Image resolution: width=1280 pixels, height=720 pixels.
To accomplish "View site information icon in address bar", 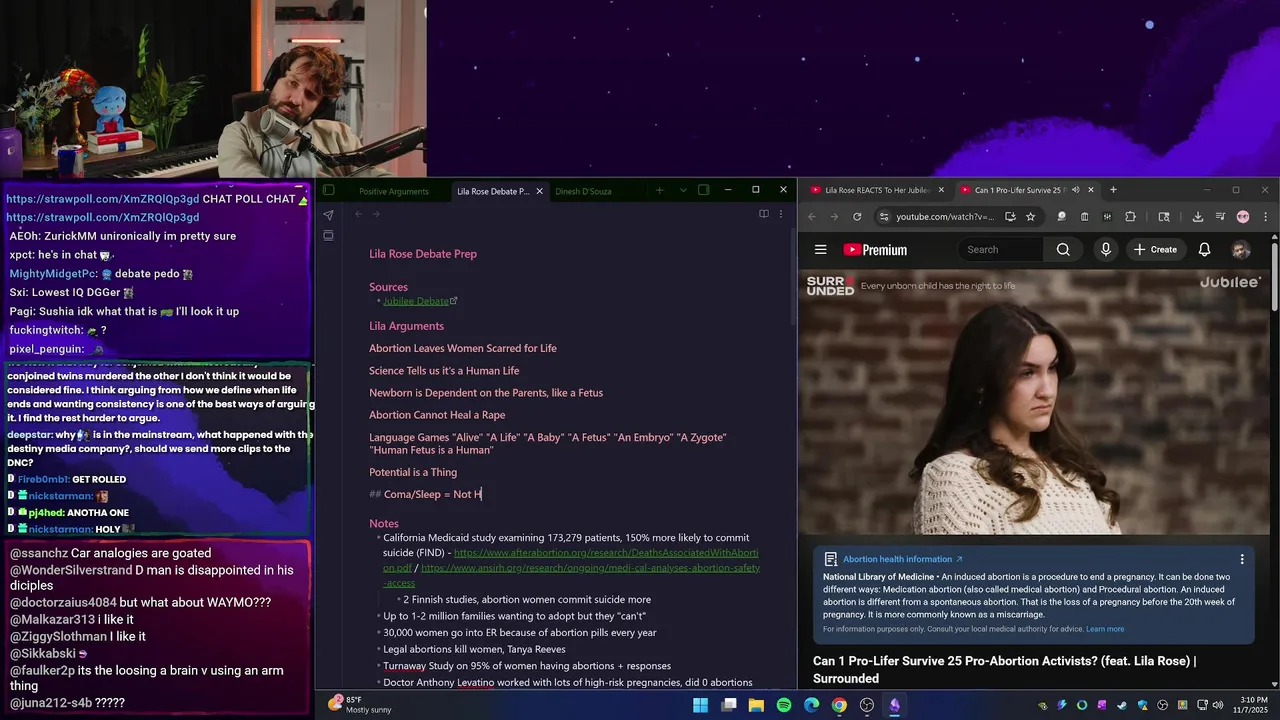I will tap(883, 216).
